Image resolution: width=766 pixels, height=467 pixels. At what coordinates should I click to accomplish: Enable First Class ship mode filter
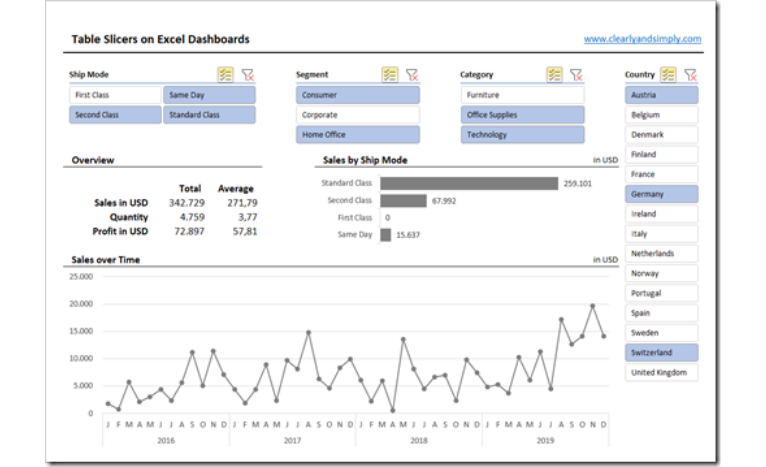[x=115, y=95]
